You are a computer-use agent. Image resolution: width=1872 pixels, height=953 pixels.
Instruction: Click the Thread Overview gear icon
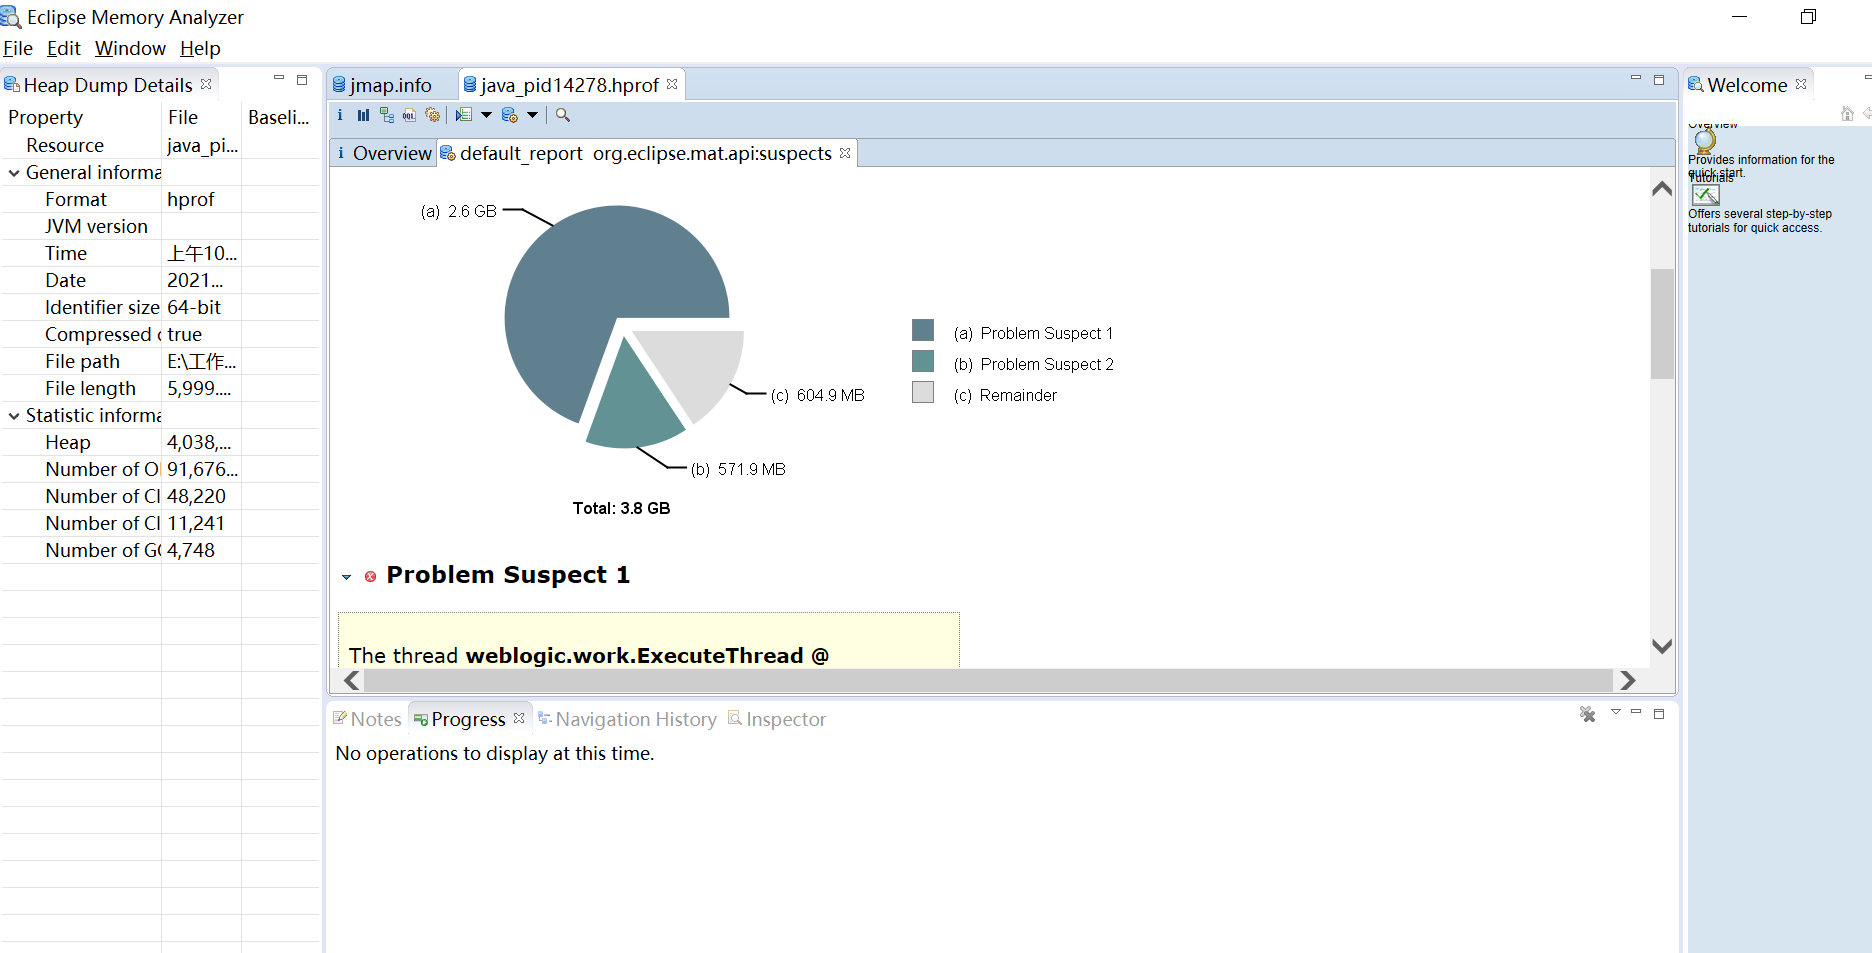pyautogui.click(x=432, y=115)
